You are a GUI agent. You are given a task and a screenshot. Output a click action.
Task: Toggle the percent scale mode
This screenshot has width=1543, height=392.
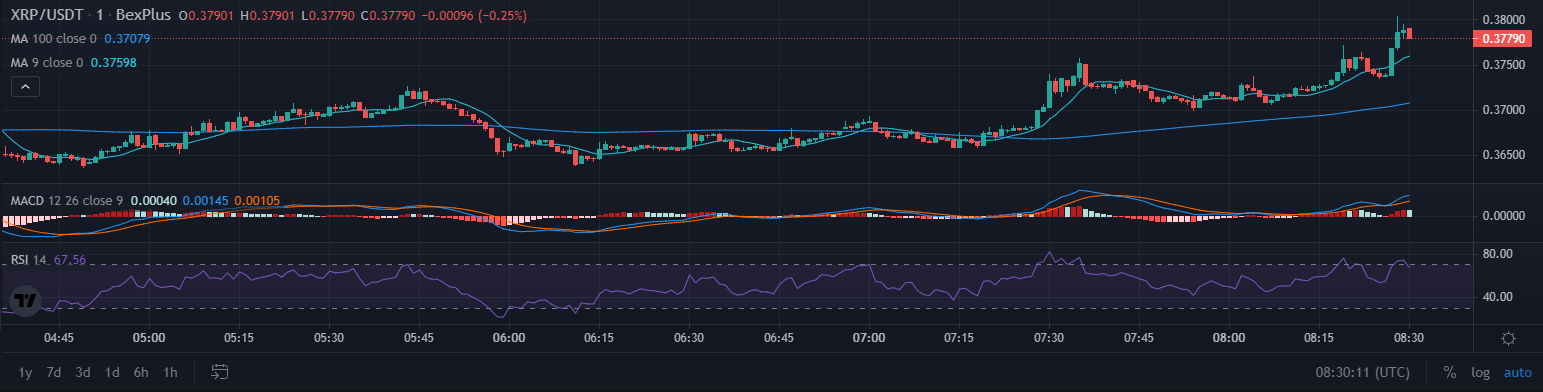(x=1449, y=372)
